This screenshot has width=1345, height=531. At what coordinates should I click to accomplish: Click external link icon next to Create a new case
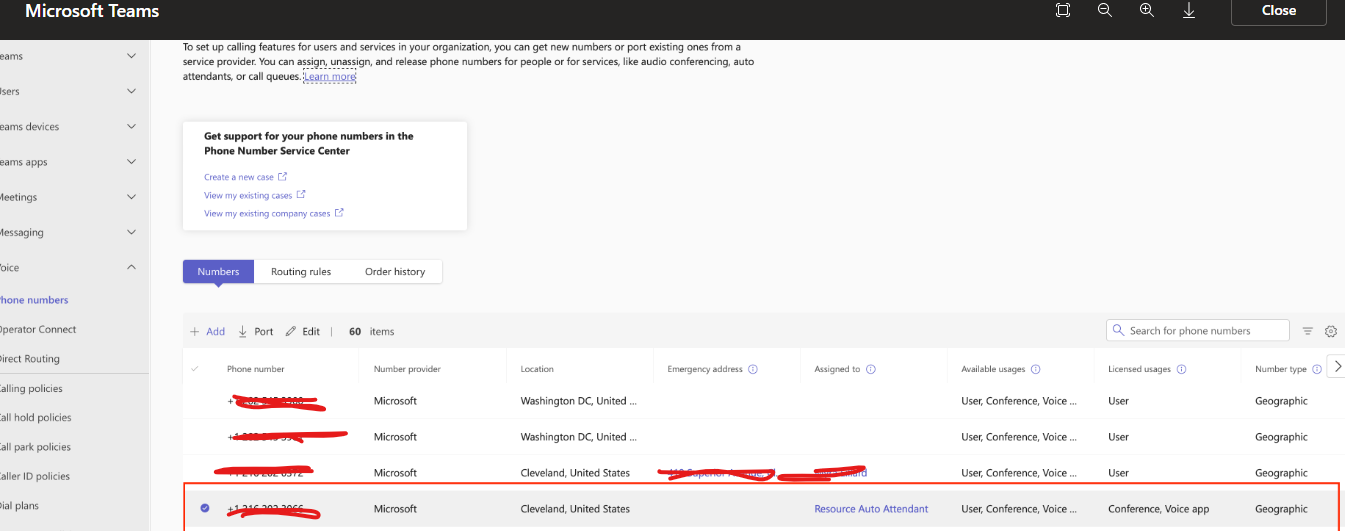(283, 177)
